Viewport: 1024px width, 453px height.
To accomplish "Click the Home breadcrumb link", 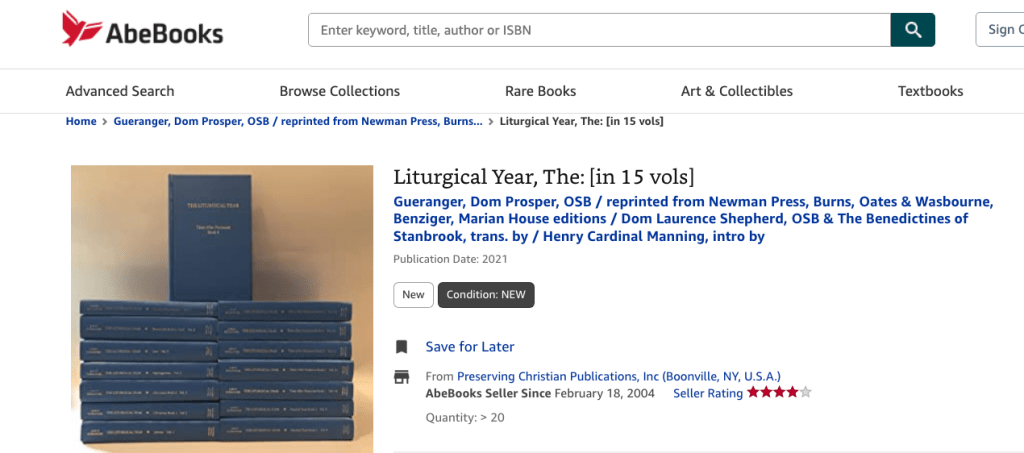I will coord(81,121).
